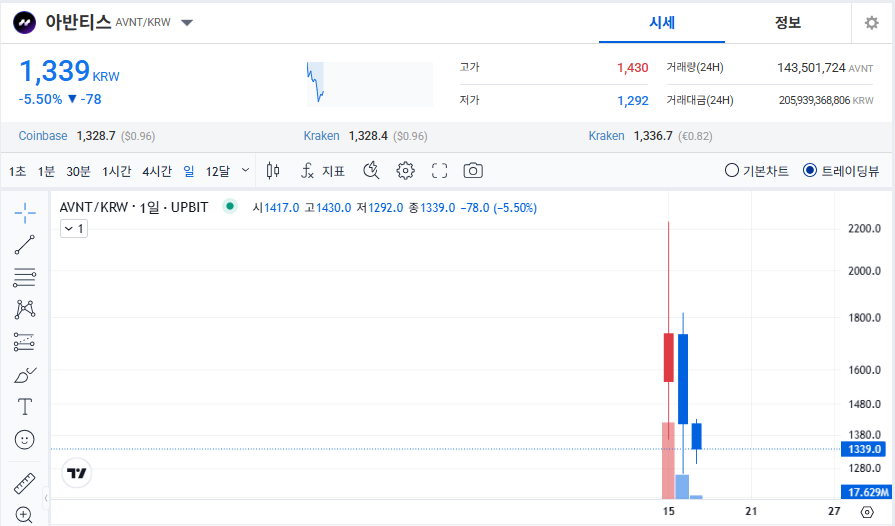The width and height of the screenshot is (895, 526).
Task: Collapse the drawing toolbar side handle
Action: [x=46, y=498]
